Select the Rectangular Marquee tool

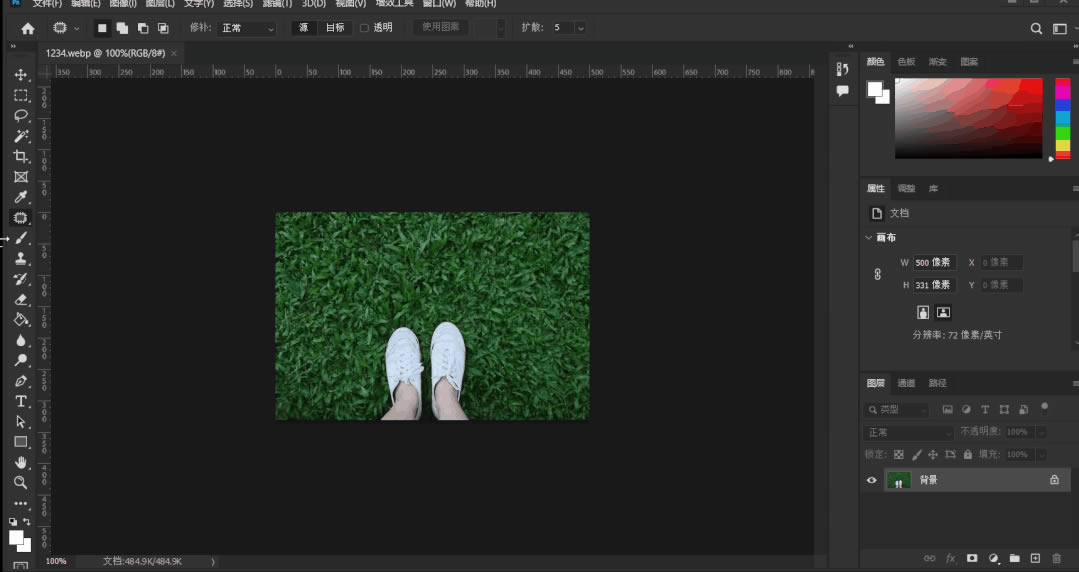coord(21,95)
